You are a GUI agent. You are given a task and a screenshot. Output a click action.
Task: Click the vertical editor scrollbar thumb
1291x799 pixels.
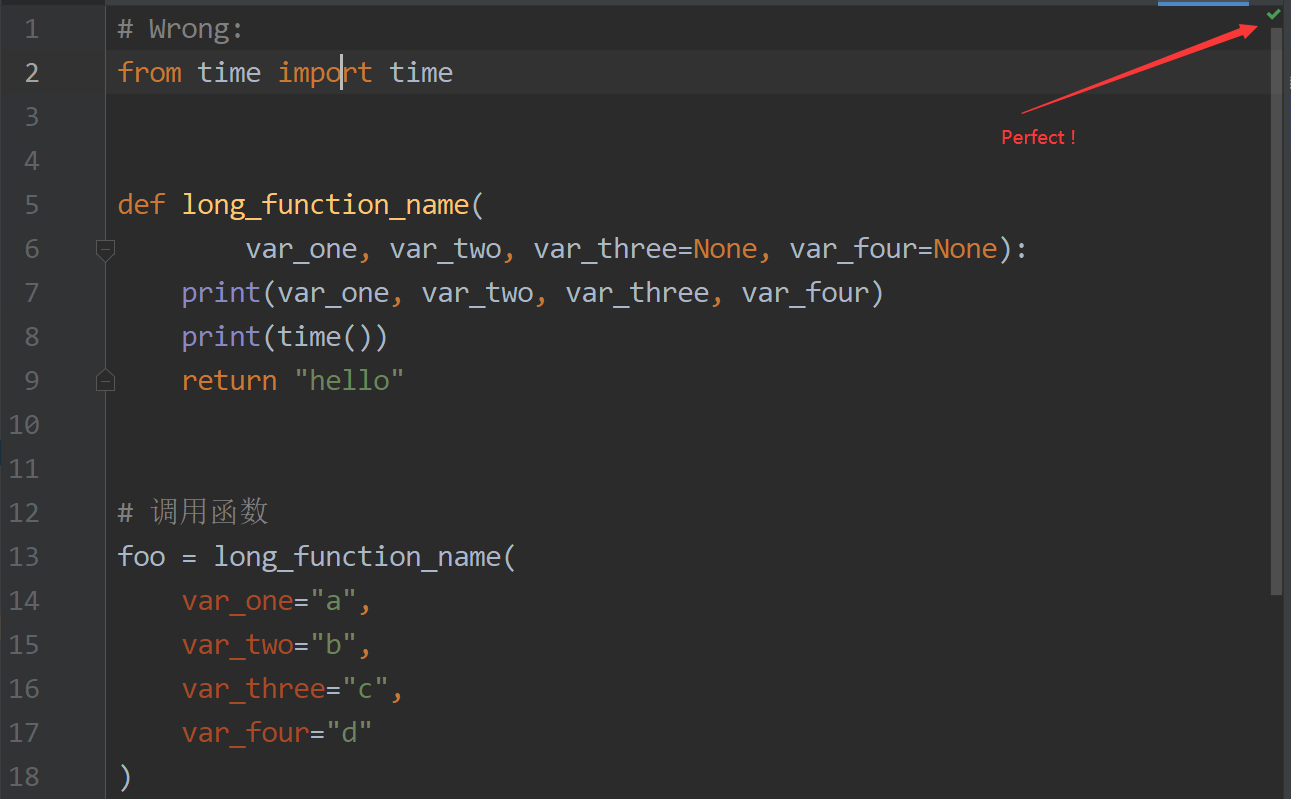1276,311
